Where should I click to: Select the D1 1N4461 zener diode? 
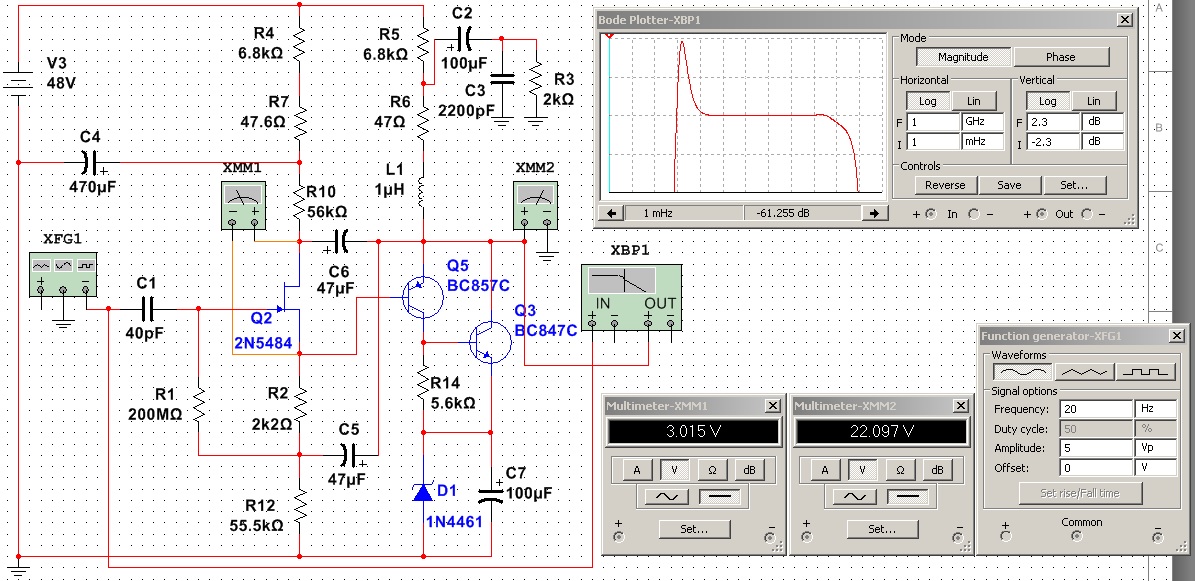423,492
